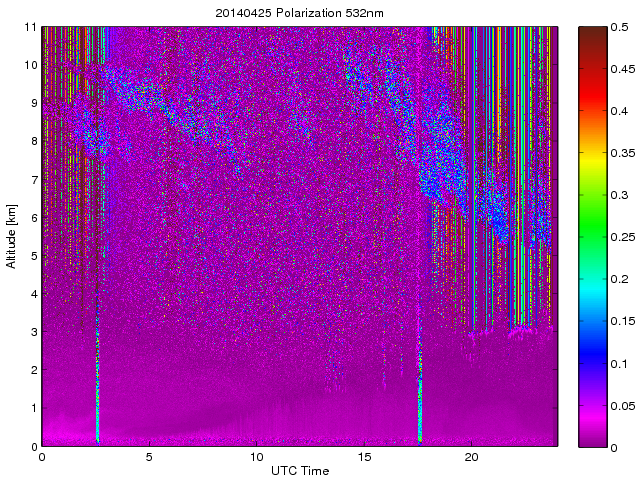Click the yellow band of the colorbar
The width and height of the screenshot is (640, 480).
pos(590,150)
